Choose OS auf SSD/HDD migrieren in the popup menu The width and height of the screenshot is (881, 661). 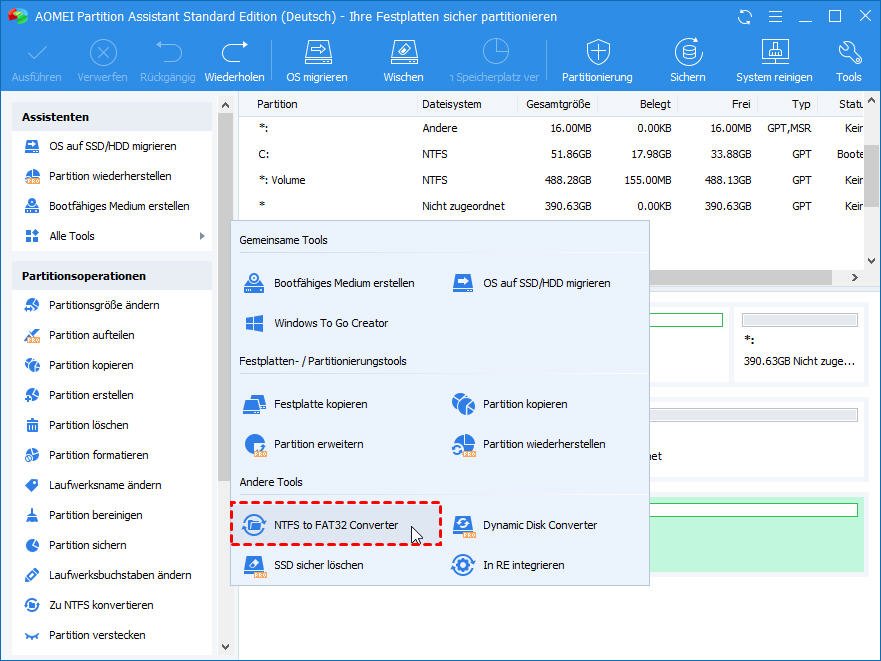(532, 283)
